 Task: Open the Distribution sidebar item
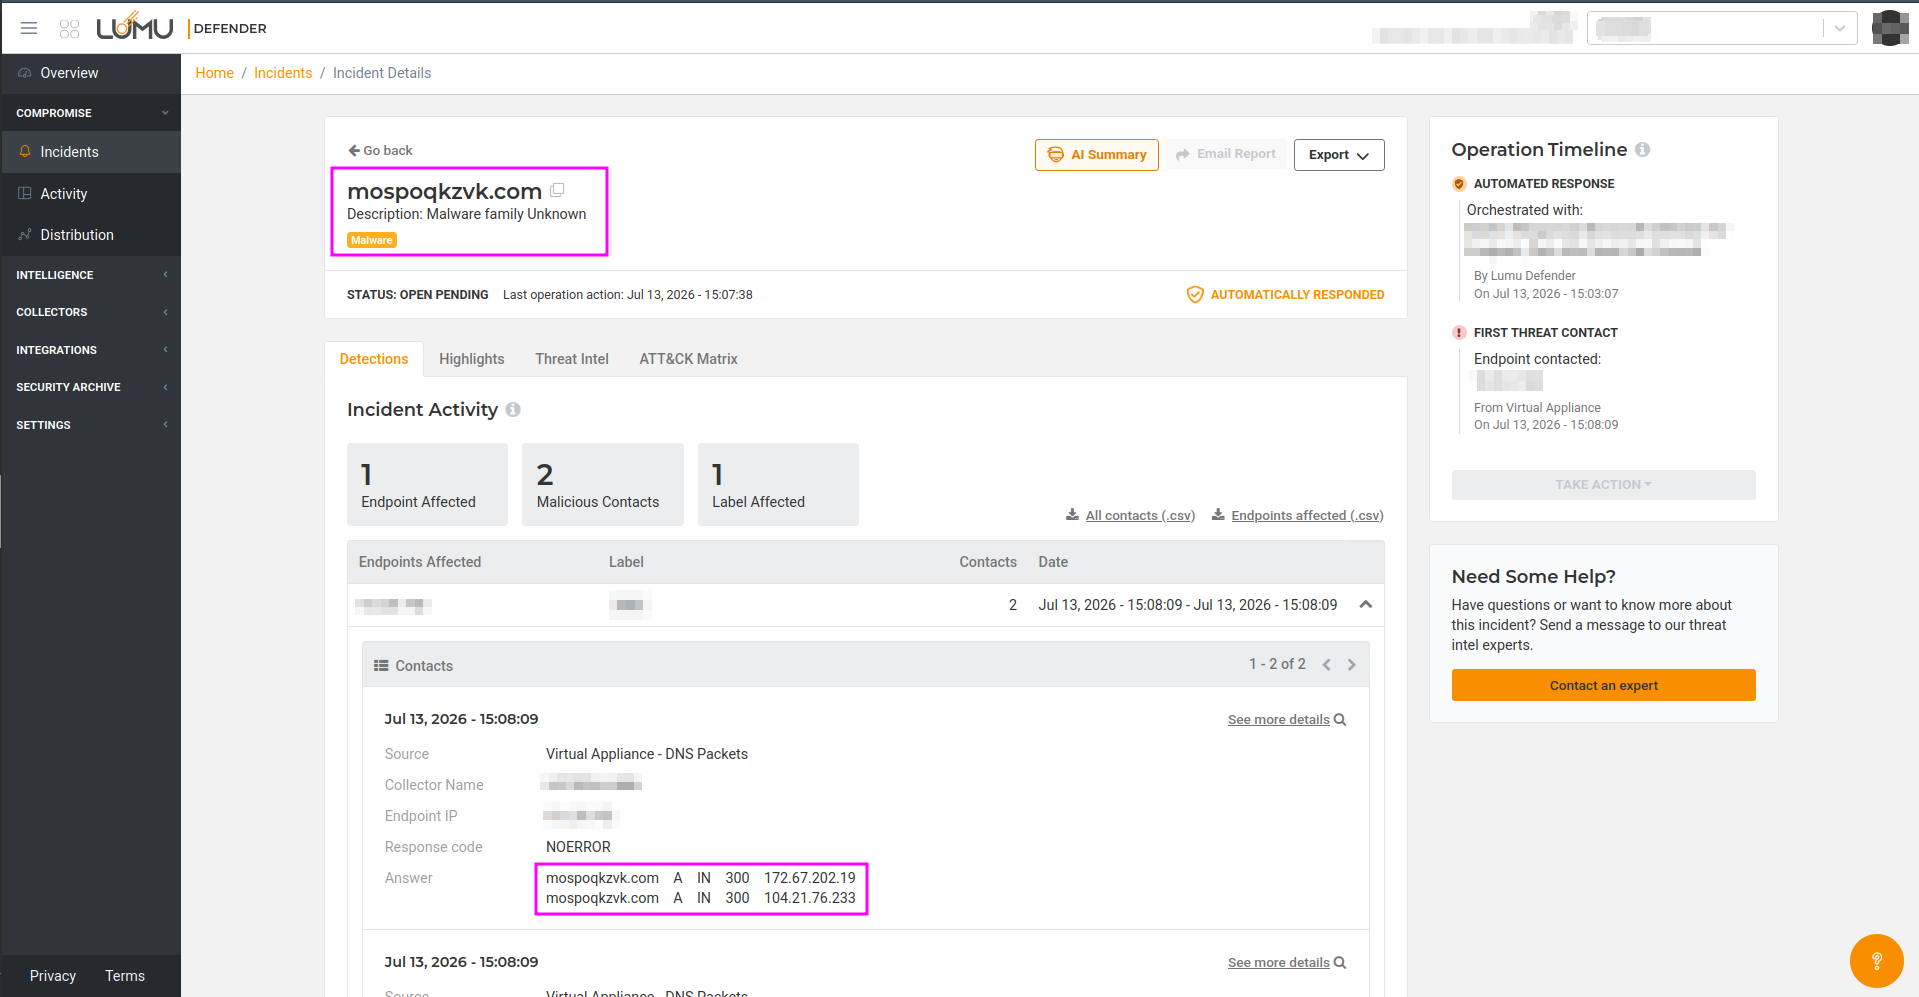tap(91, 235)
